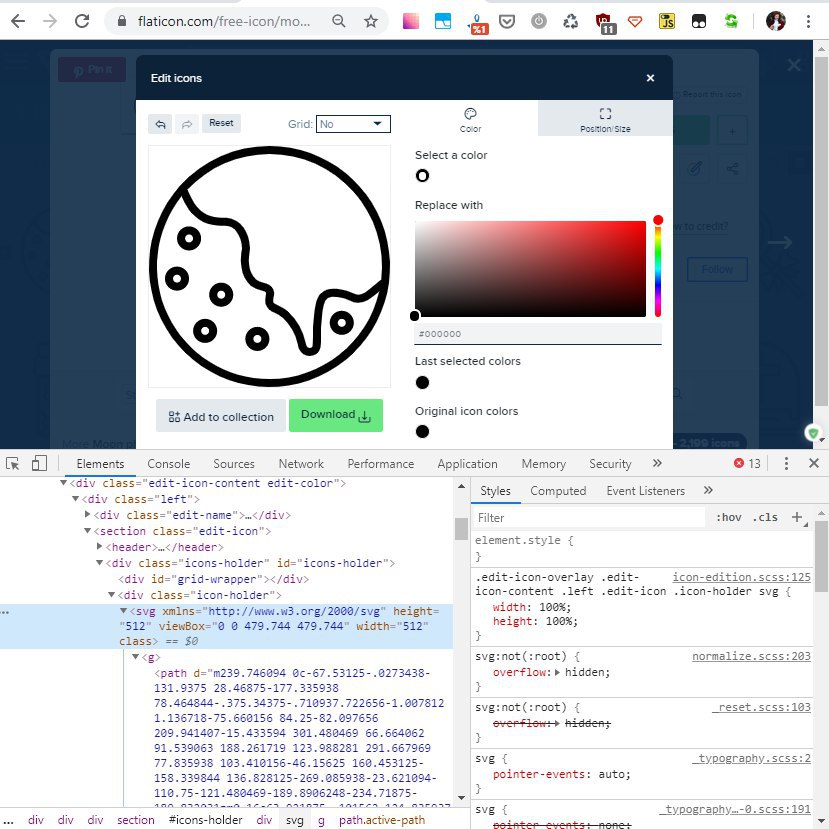
Task: Click the #000000 hex color field
Action: coord(538,334)
